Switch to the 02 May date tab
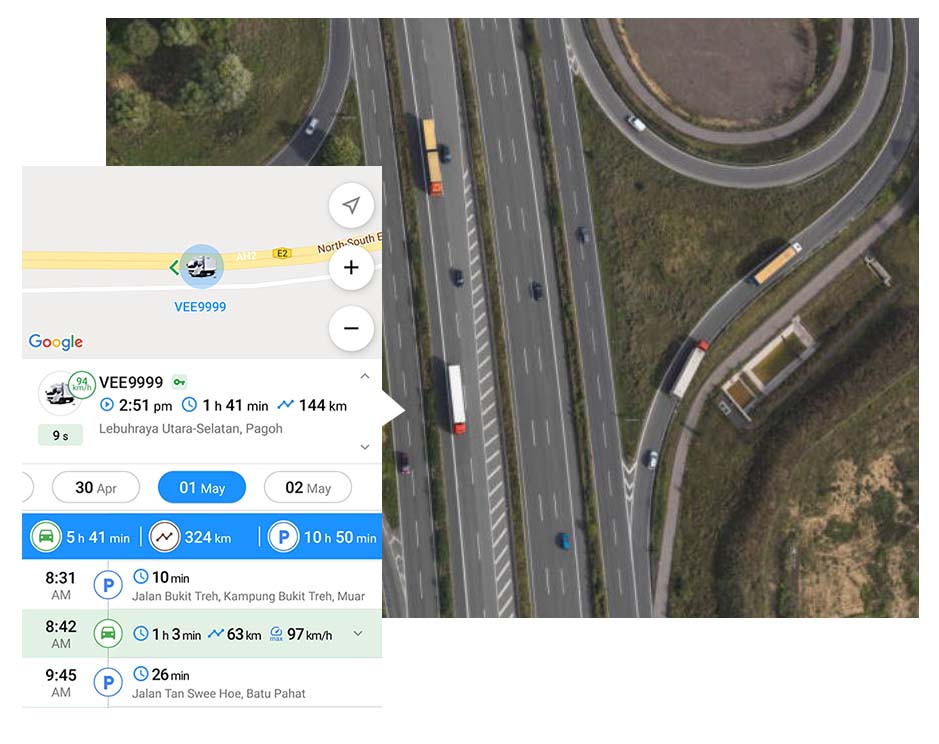 tap(308, 488)
